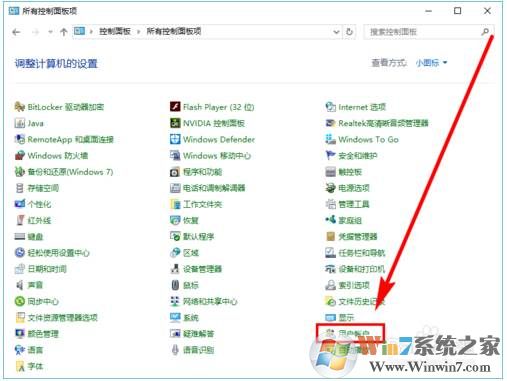Screen dimensions: 507x381
Task: Open 任务栏和导航
Action: pyautogui.click(x=355, y=253)
